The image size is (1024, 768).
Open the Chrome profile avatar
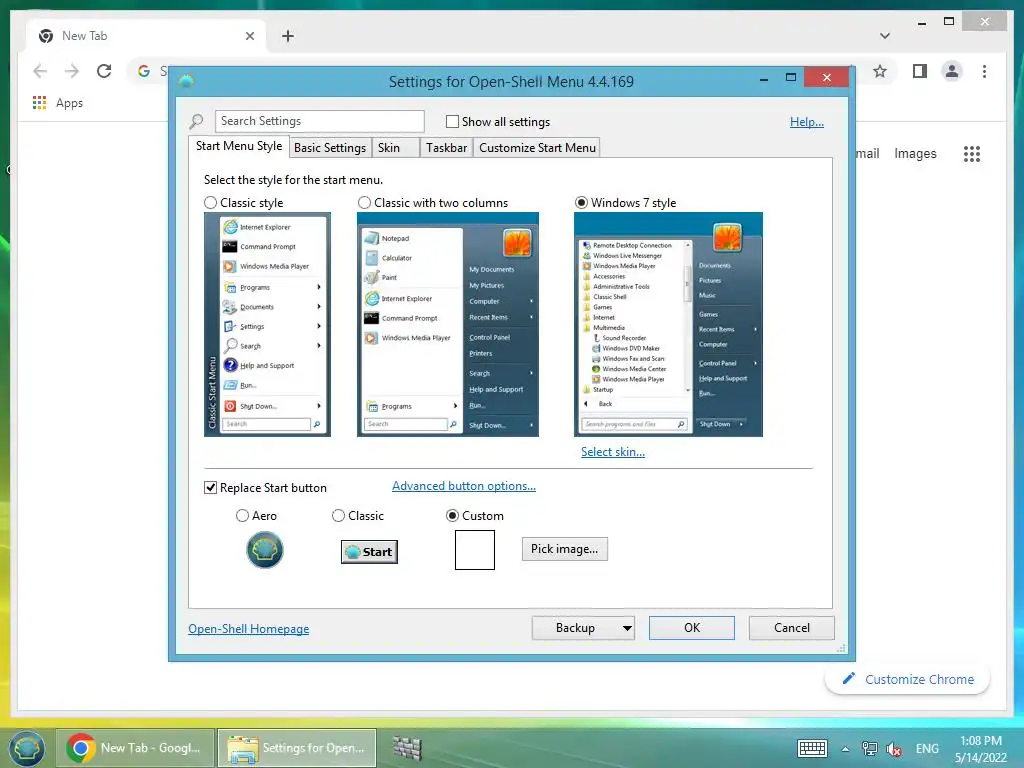952,71
